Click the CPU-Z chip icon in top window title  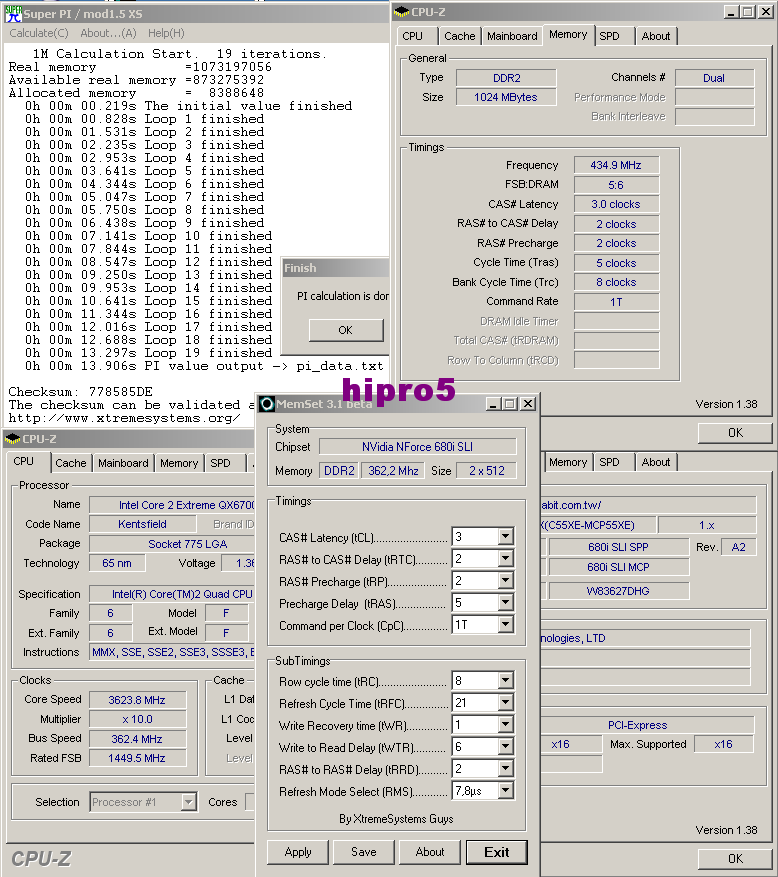(x=402, y=12)
